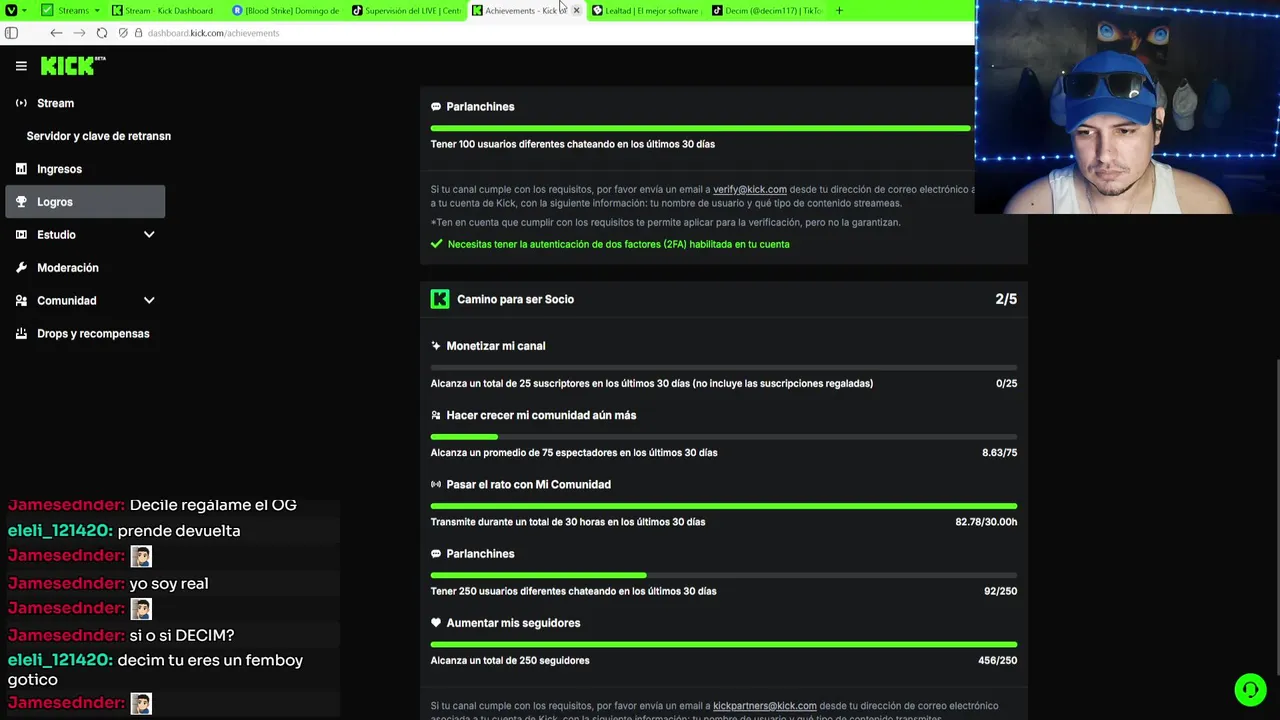Click the lower Parlanchines chat bubble icon
1280x720 pixels.
(436, 554)
